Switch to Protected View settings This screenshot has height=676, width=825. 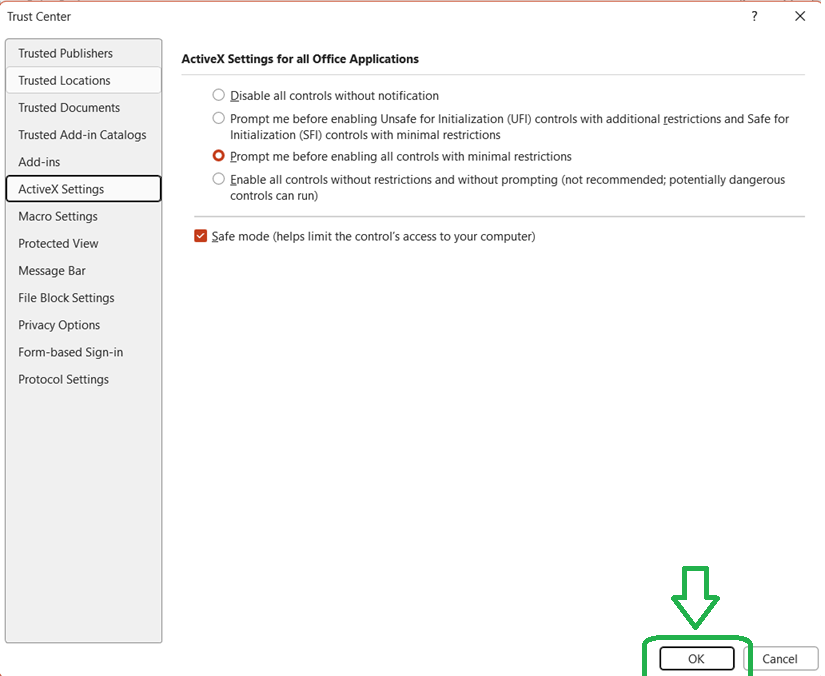(x=84, y=244)
